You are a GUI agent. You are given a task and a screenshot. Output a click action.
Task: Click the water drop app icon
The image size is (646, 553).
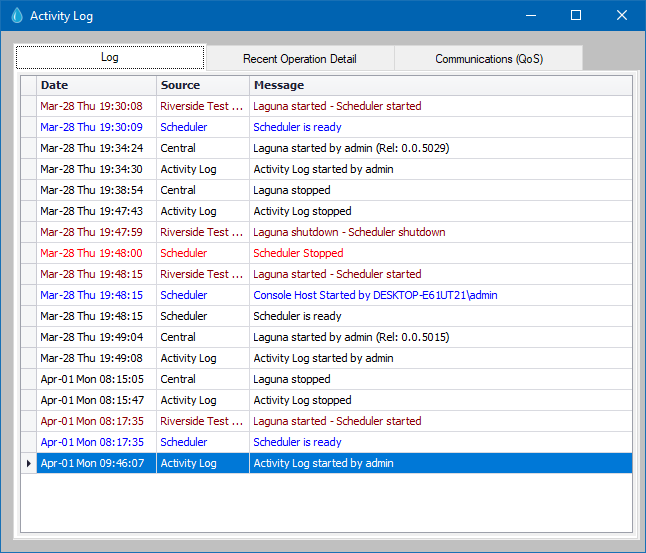(17, 16)
